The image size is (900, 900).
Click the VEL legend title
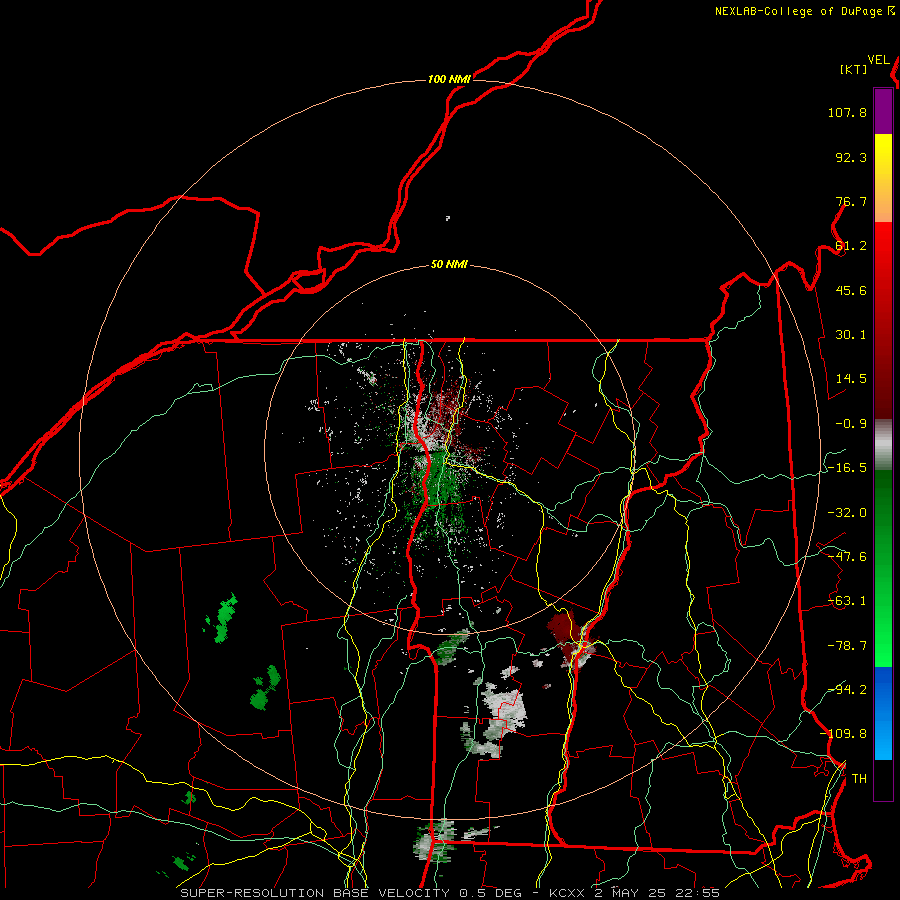point(878,60)
